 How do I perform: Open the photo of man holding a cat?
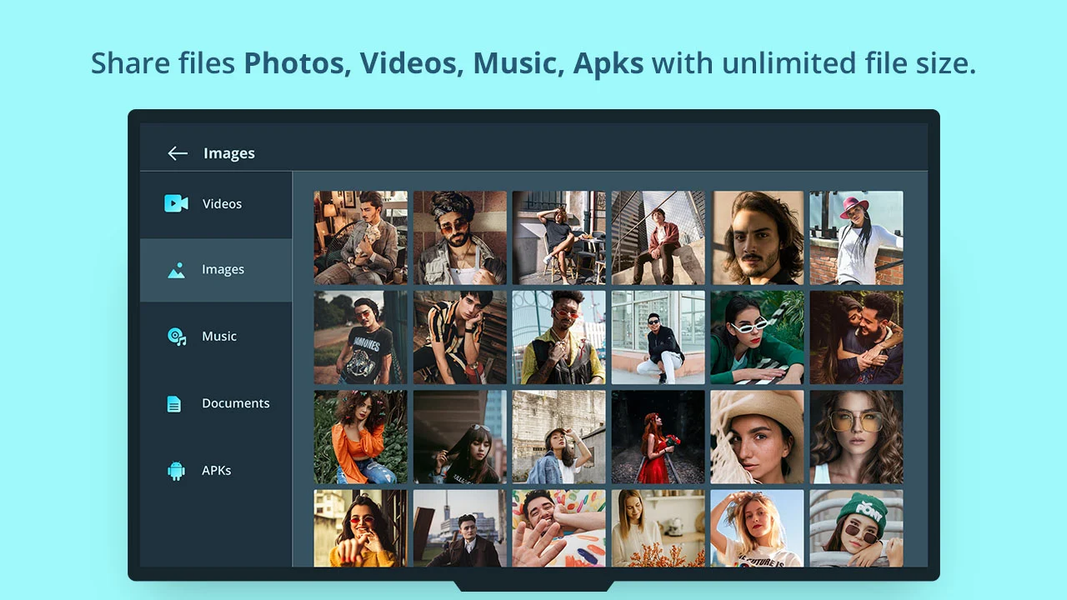360,237
